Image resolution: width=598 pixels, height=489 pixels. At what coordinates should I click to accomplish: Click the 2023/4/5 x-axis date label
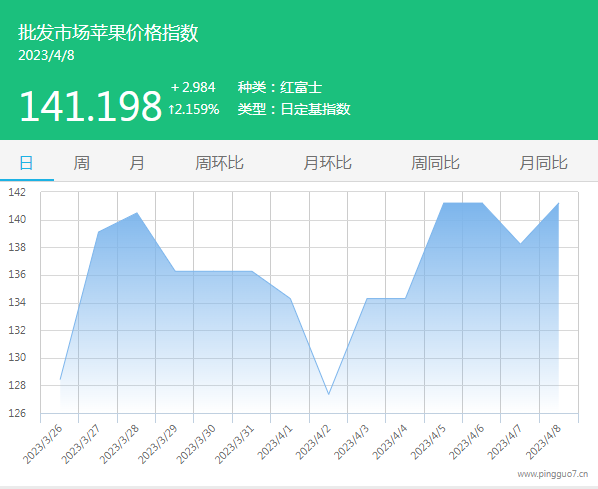428,442
